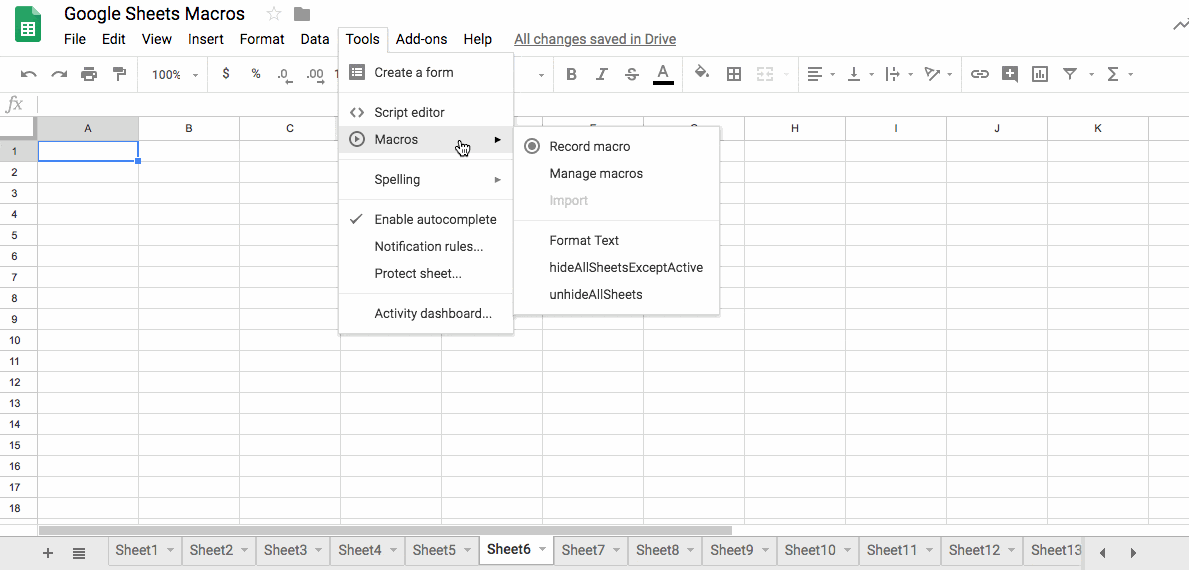
Task: Click the text rotation icon
Action: [933, 74]
